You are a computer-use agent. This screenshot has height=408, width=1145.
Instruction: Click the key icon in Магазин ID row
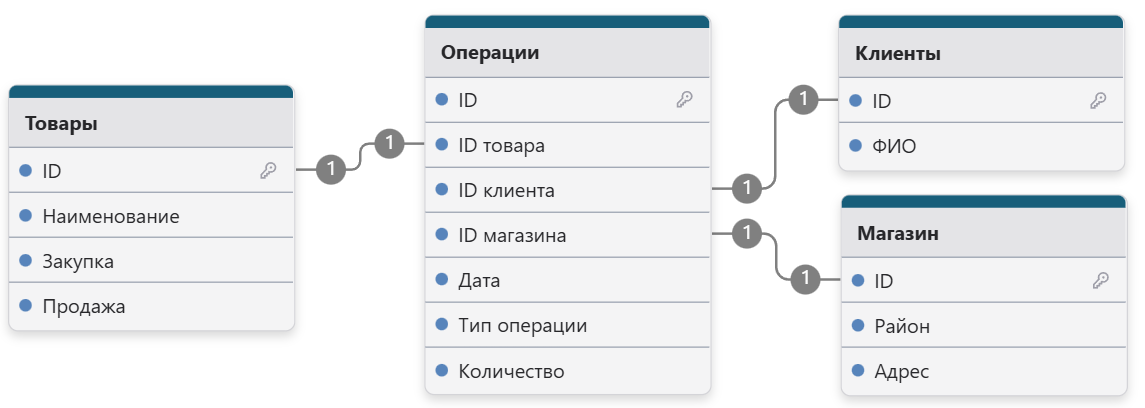click(x=1100, y=280)
